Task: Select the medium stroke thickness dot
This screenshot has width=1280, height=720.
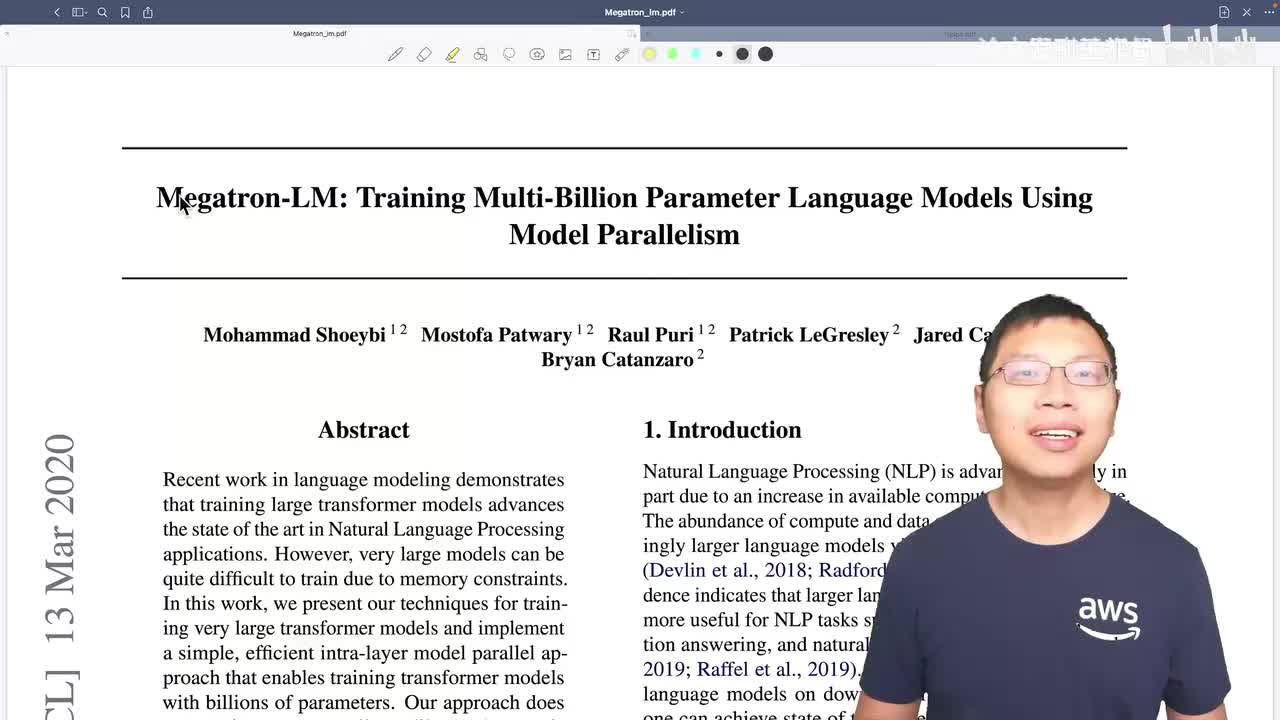Action: point(742,54)
